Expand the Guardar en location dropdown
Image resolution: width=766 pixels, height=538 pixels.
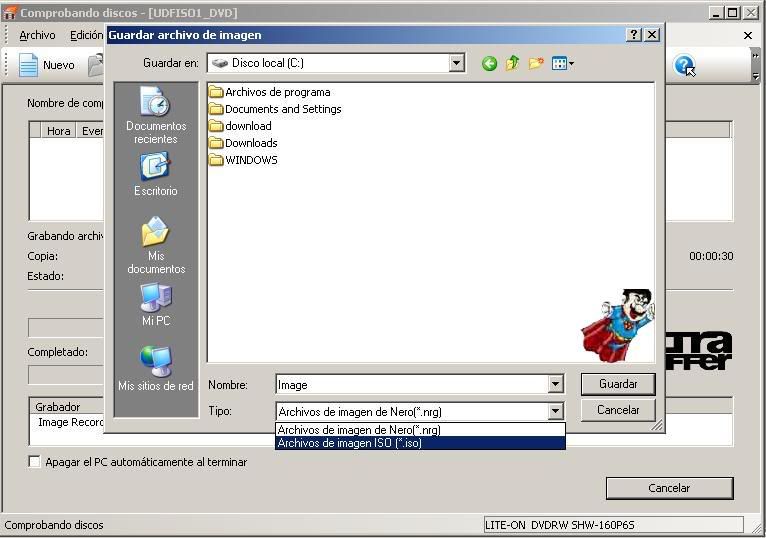(x=456, y=63)
